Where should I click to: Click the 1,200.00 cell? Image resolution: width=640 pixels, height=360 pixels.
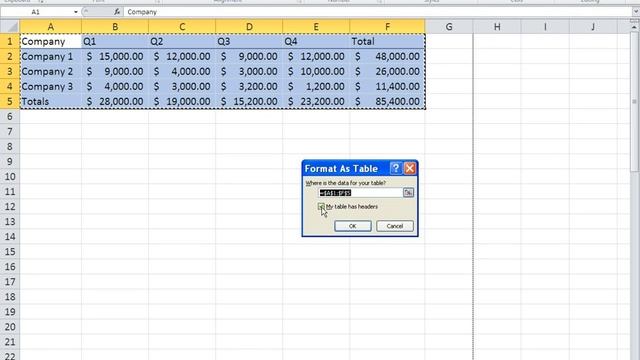316,87
